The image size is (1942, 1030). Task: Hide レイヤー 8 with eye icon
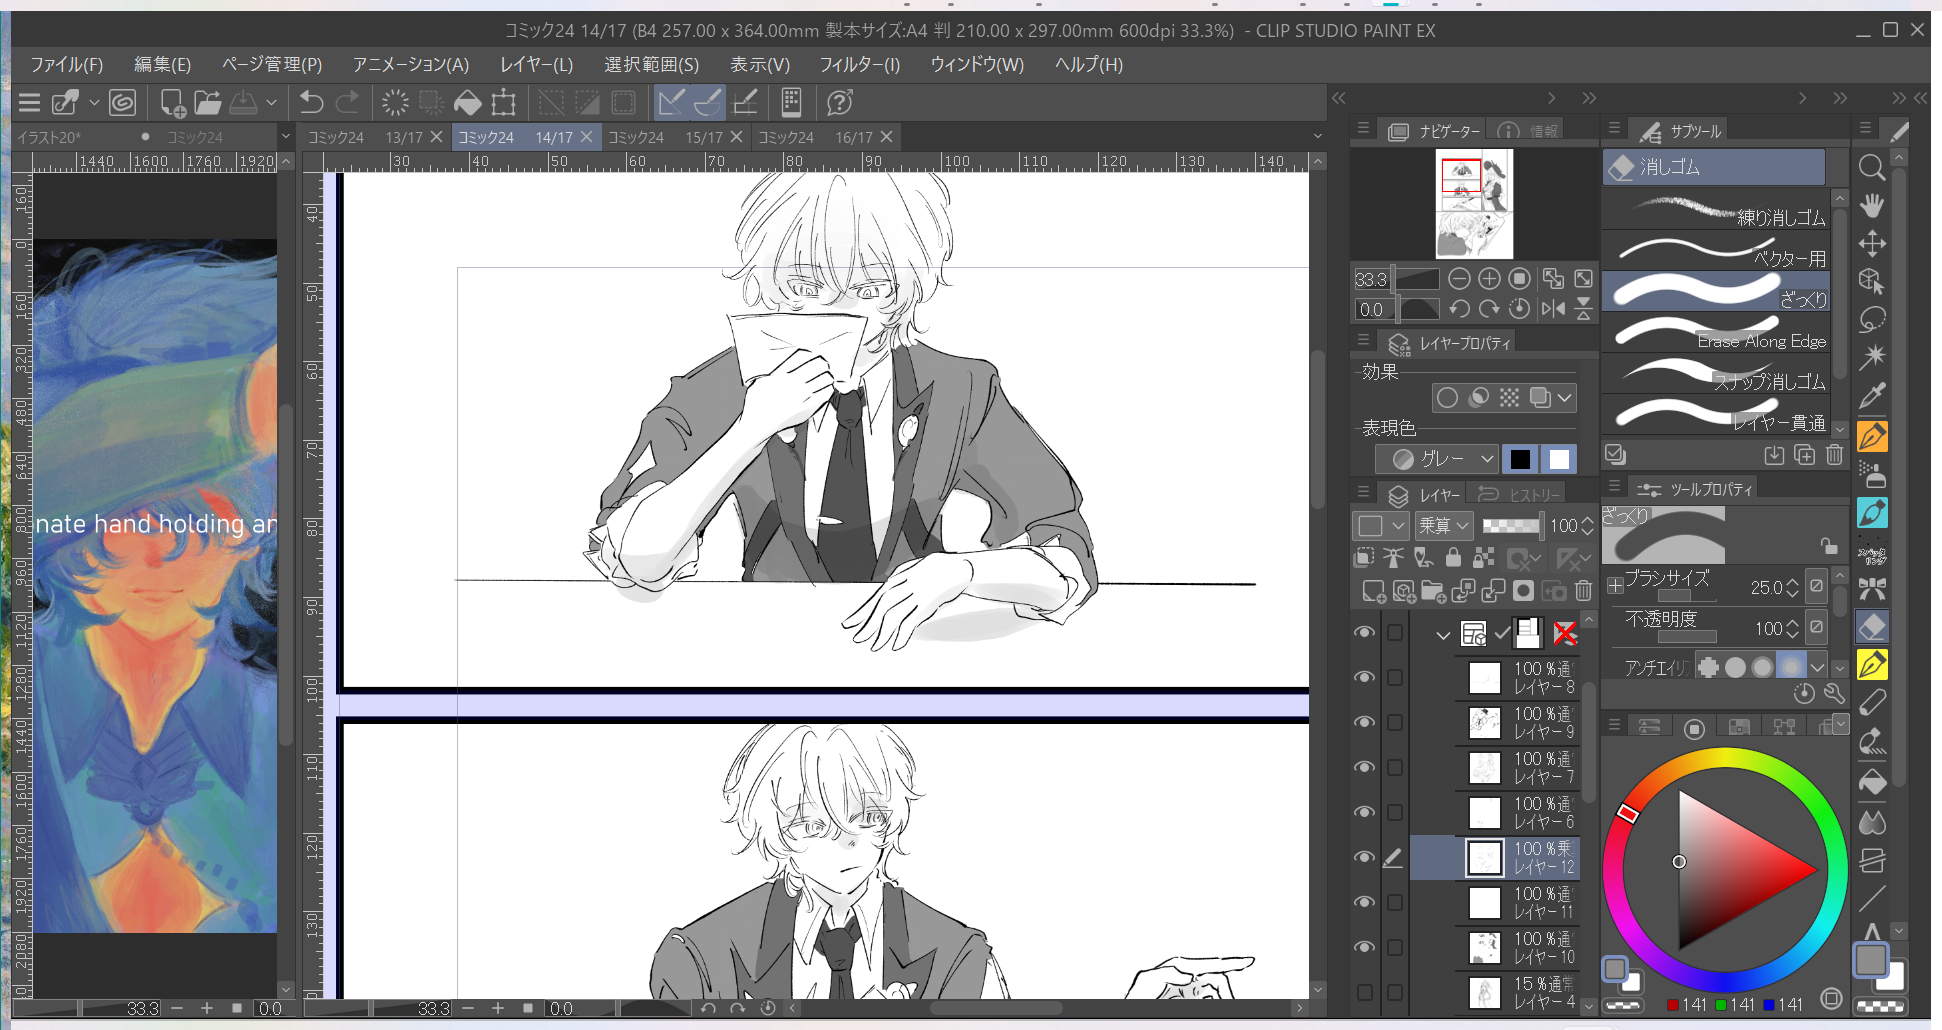pyautogui.click(x=1364, y=678)
